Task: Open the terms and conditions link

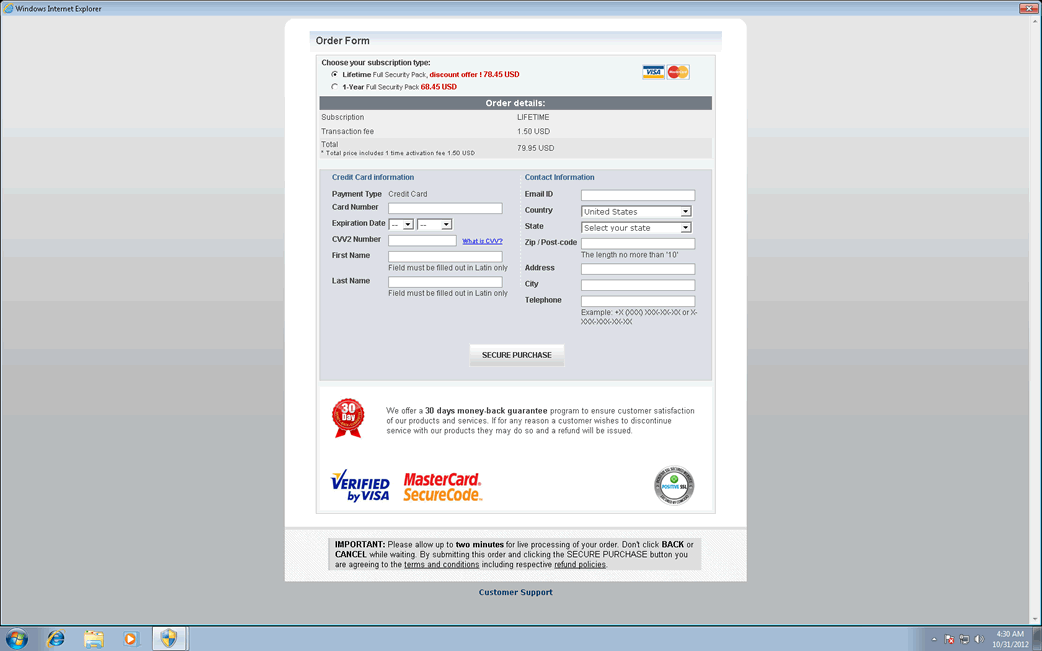Action: pyautogui.click(x=441, y=565)
